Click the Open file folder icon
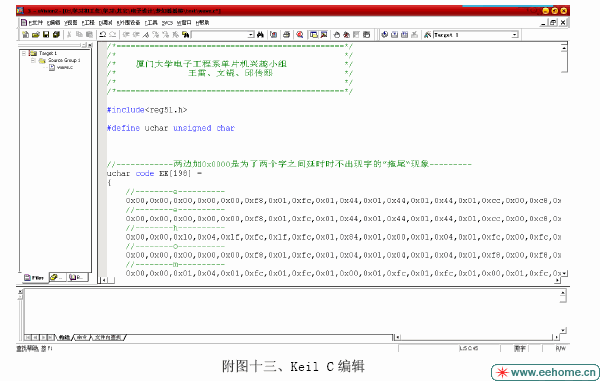This screenshot has width=600, height=381. pyautogui.click(x=36, y=35)
